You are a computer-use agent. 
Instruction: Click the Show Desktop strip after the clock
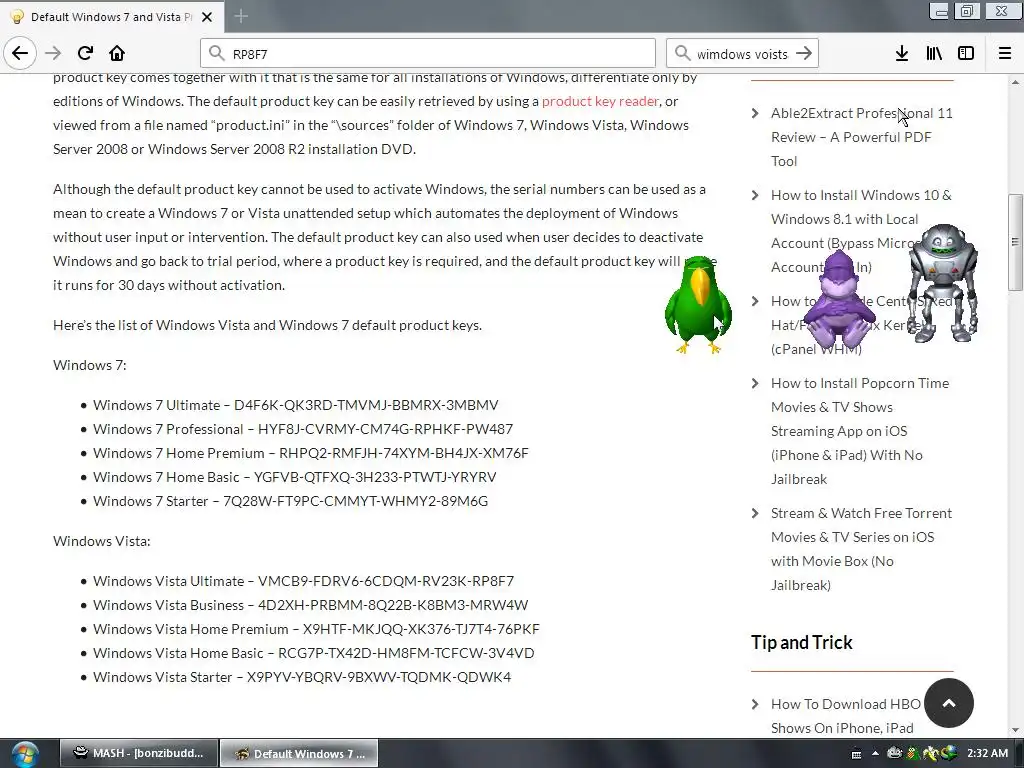pos(1019,754)
